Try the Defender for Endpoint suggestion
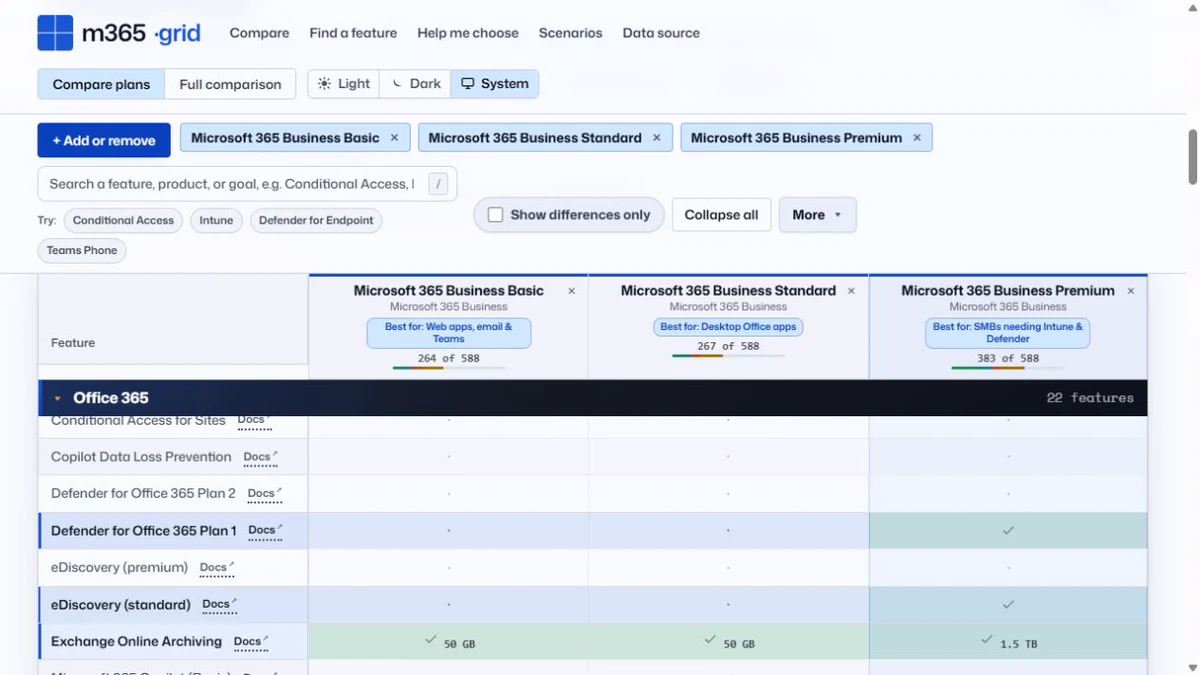1200x675 pixels. (x=316, y=220)
